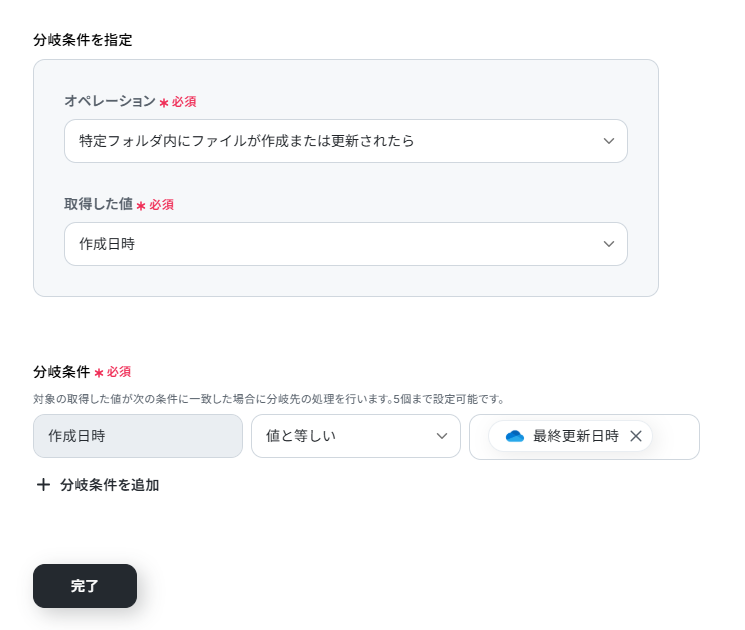Click the オペレーション field label

coord(110,101)
